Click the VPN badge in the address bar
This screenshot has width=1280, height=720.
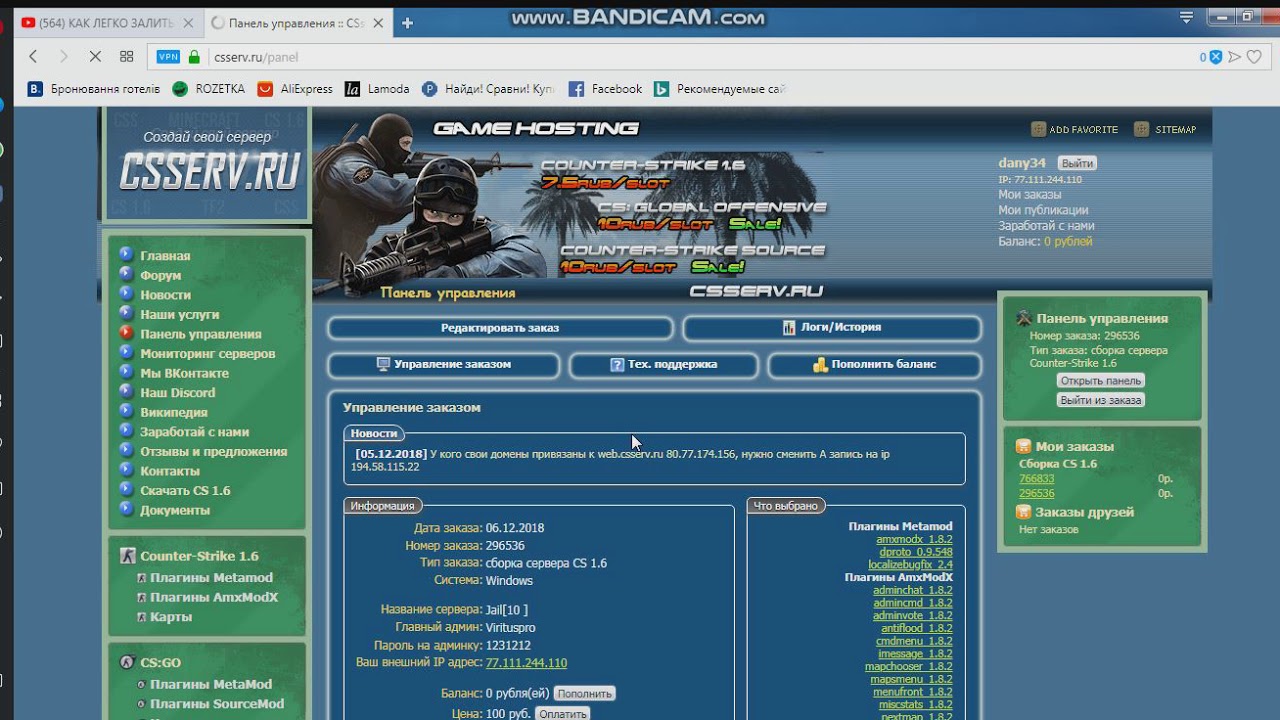click(168, 57)
